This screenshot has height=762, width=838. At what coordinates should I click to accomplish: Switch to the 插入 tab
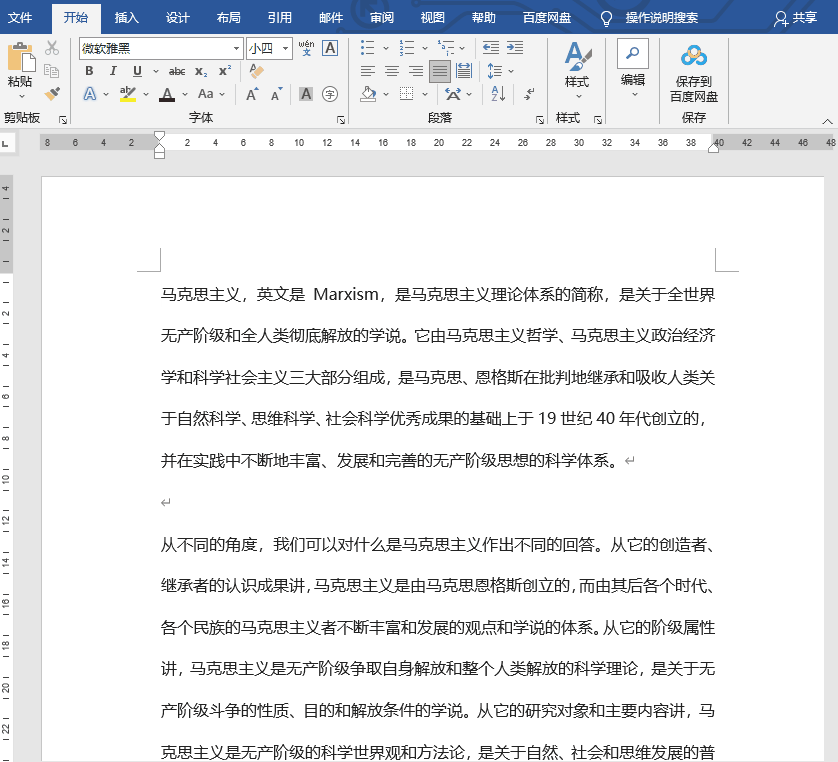[127, 17]
